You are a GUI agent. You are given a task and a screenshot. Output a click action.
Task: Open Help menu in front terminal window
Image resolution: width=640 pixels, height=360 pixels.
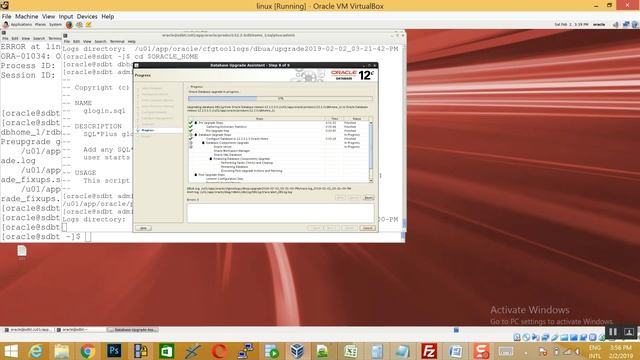point(131,42)
